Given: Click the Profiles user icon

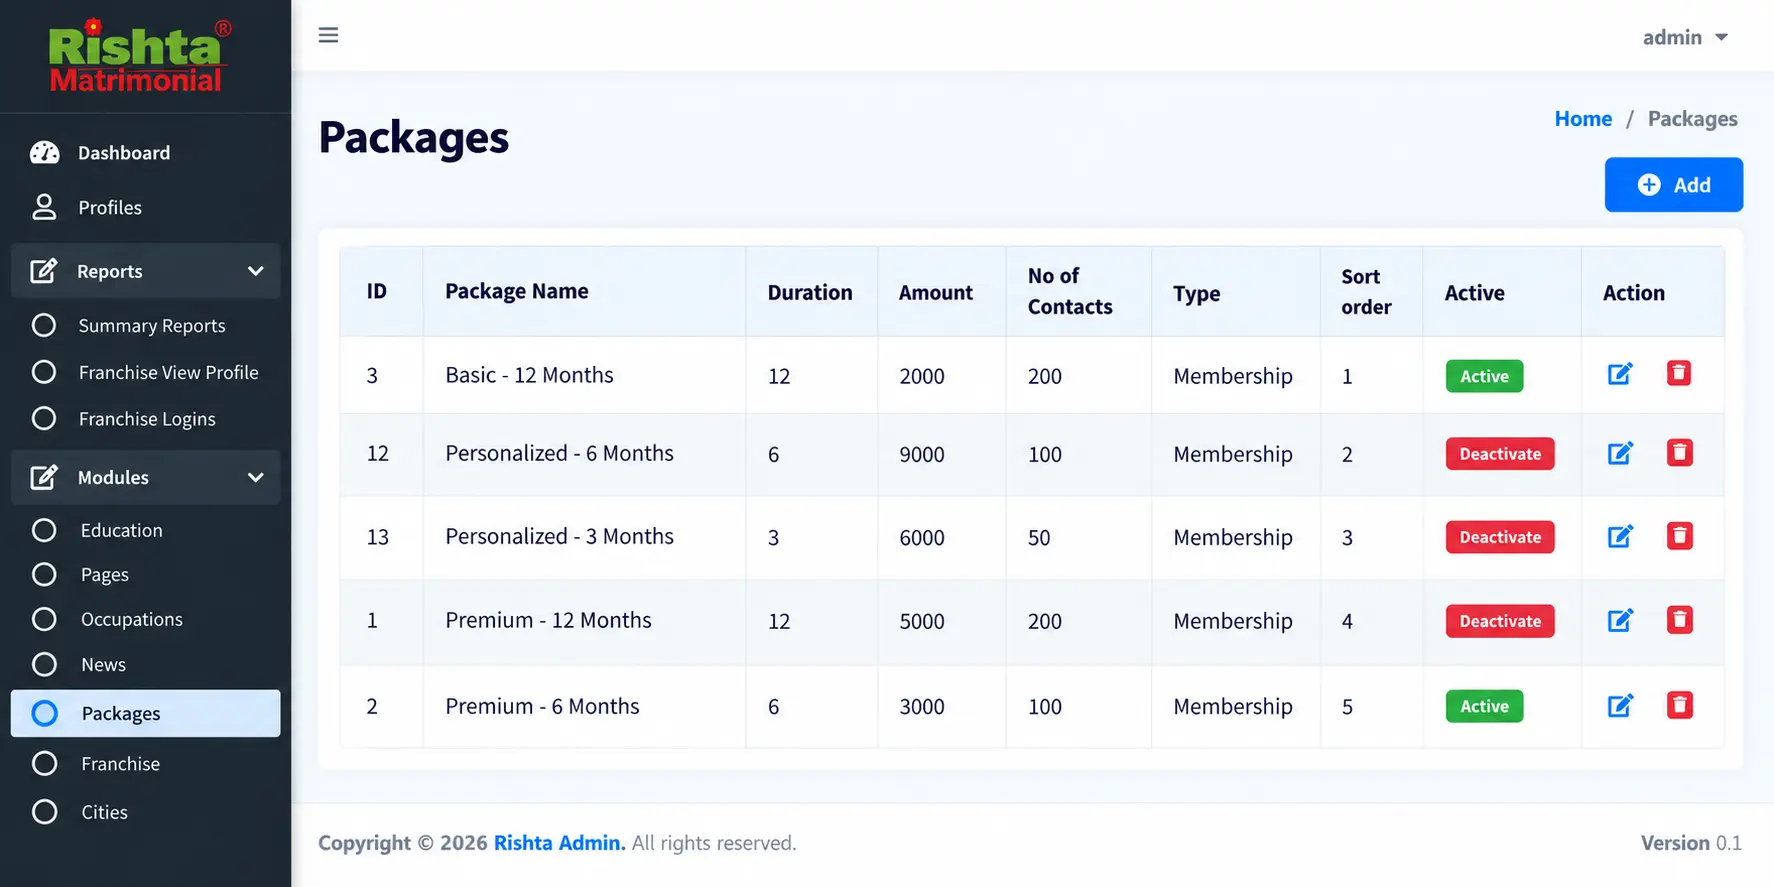Looking at the screenshot, I should [x=44, y=207].
